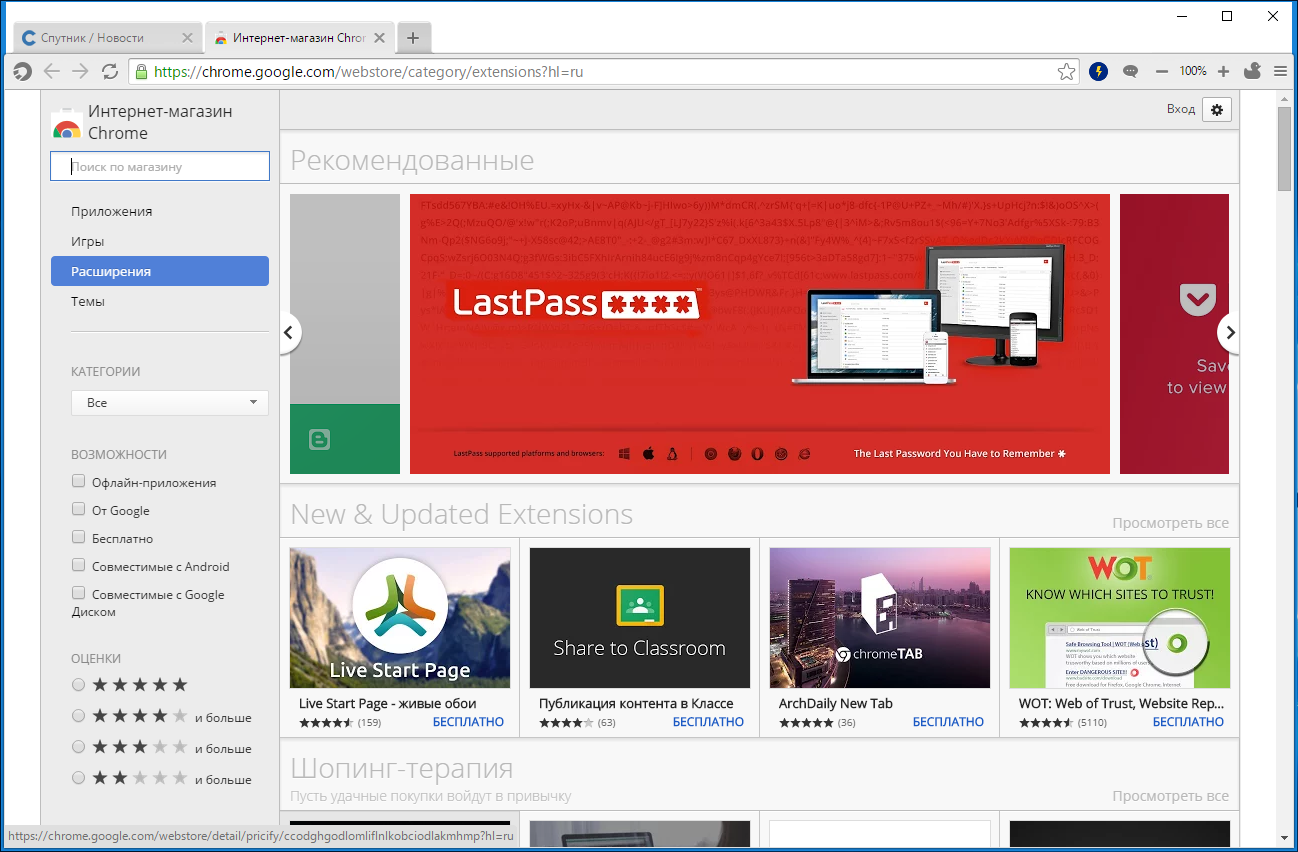The image size is (1298, 852).
Task: Bookmark this page with the star icon
Action: point(1067,71)
